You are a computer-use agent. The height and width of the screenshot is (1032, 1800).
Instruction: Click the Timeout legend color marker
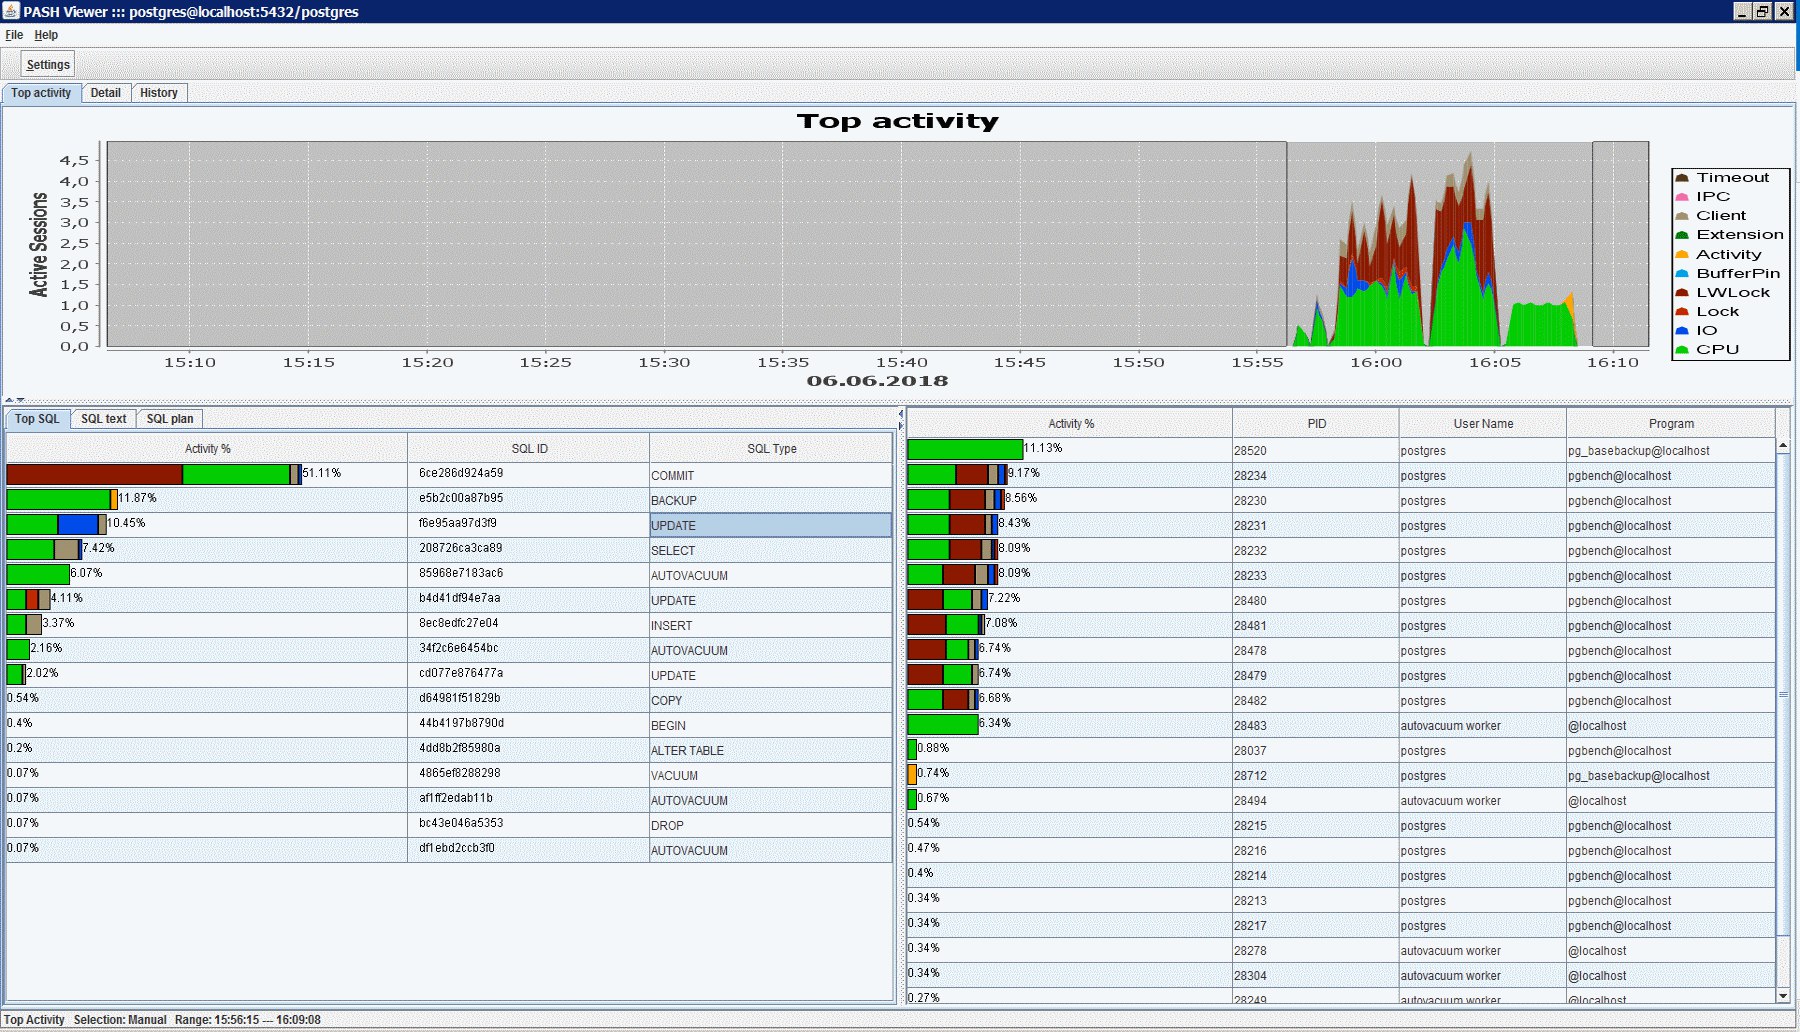1682,178
